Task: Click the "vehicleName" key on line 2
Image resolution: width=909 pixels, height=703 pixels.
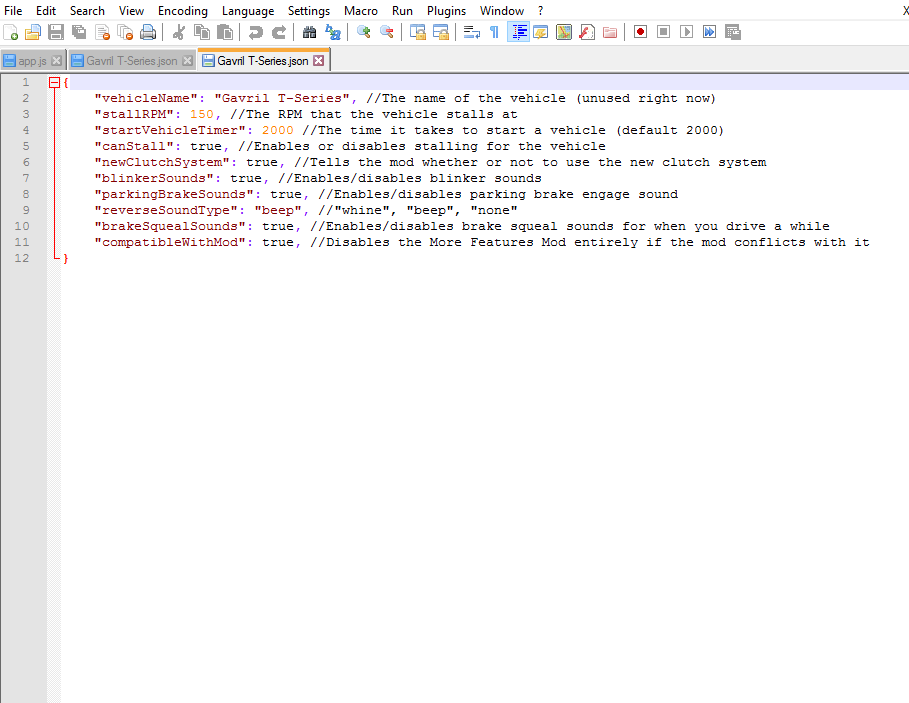Action: point(146,98)
